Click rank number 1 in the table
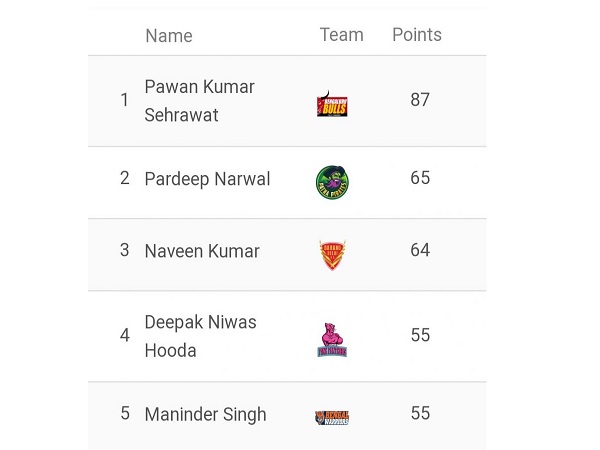 tap(124, 100)
